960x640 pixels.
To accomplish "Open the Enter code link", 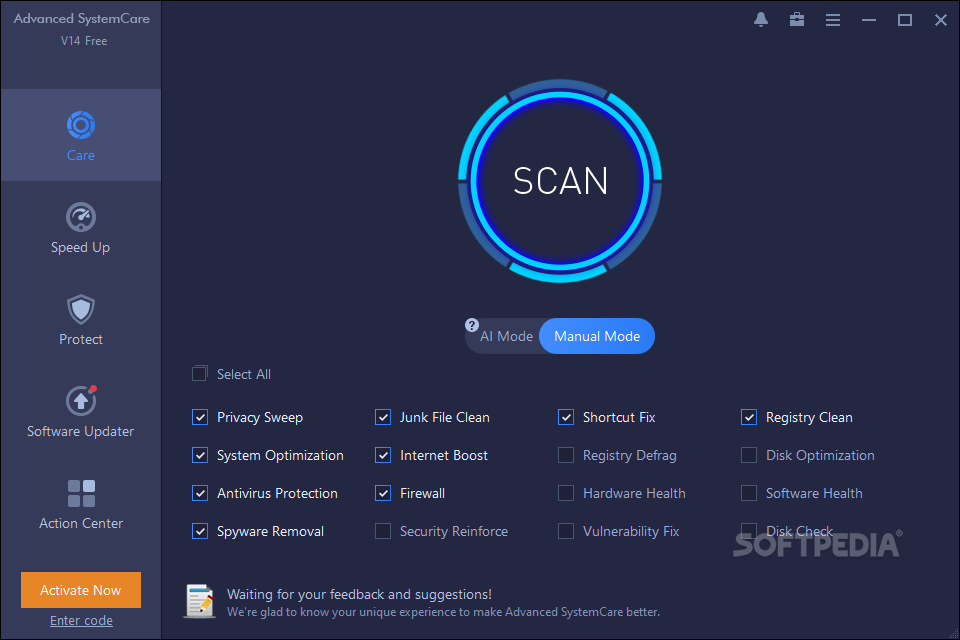I will click(81, 620).
